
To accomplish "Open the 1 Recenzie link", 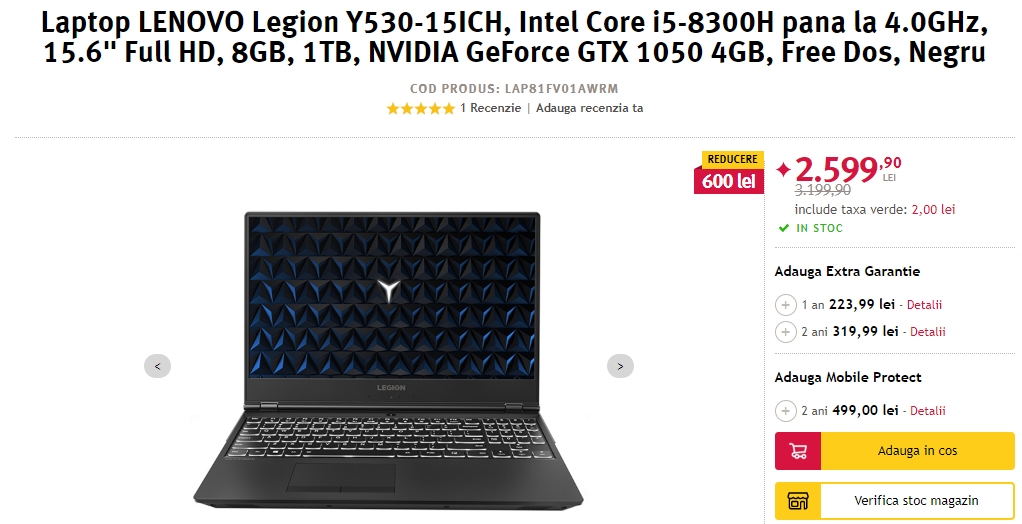I will point(490,108).
